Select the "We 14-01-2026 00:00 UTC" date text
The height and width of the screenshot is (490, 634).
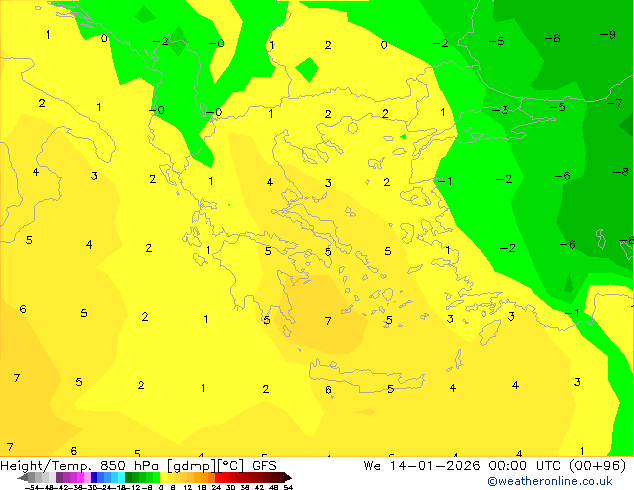(464, 466)
